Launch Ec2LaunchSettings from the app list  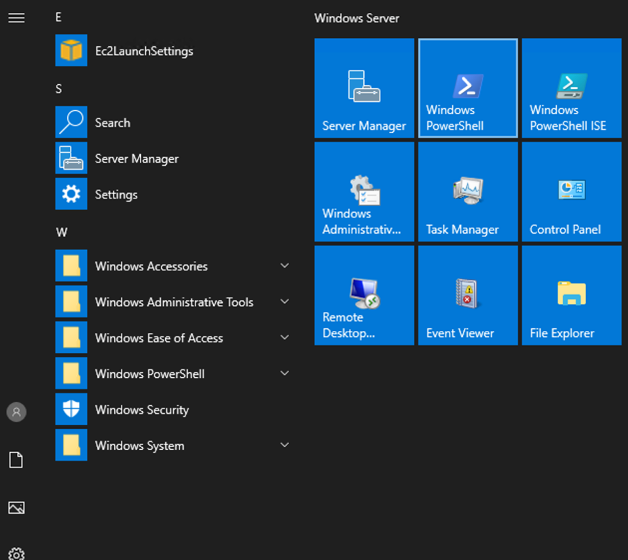tap(172, 50)
